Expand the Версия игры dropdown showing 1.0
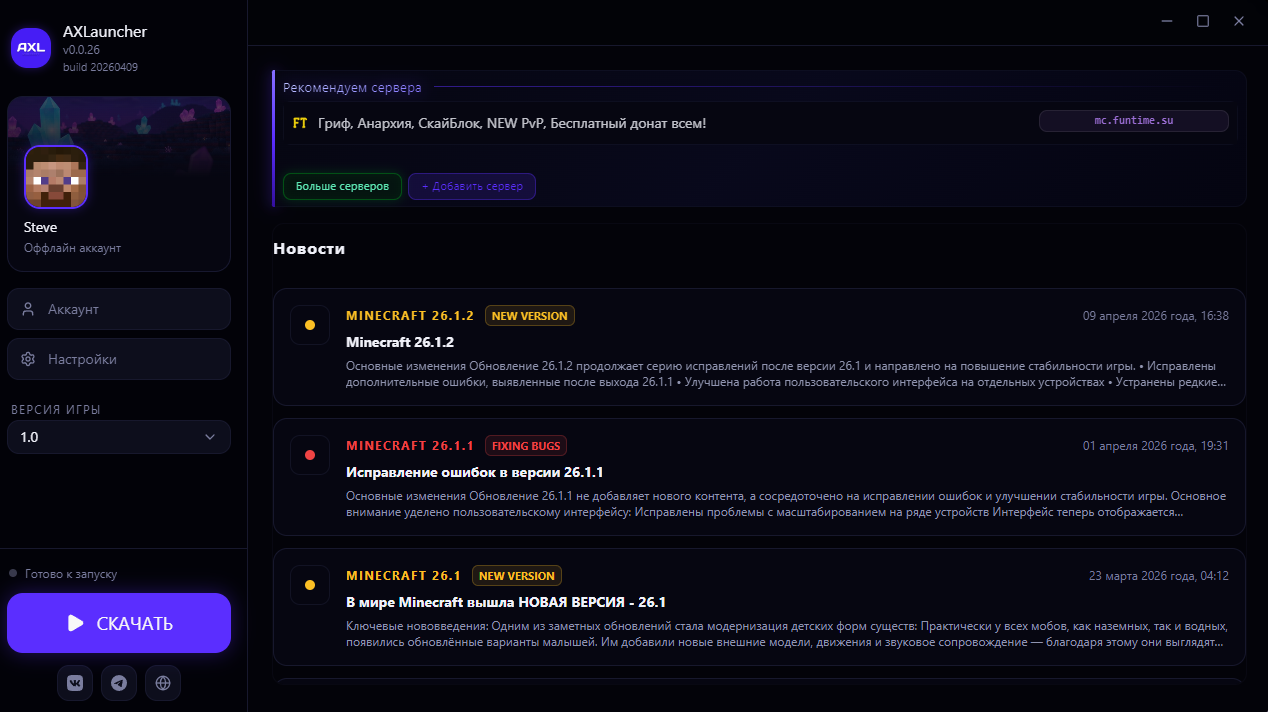 point(119,437)
